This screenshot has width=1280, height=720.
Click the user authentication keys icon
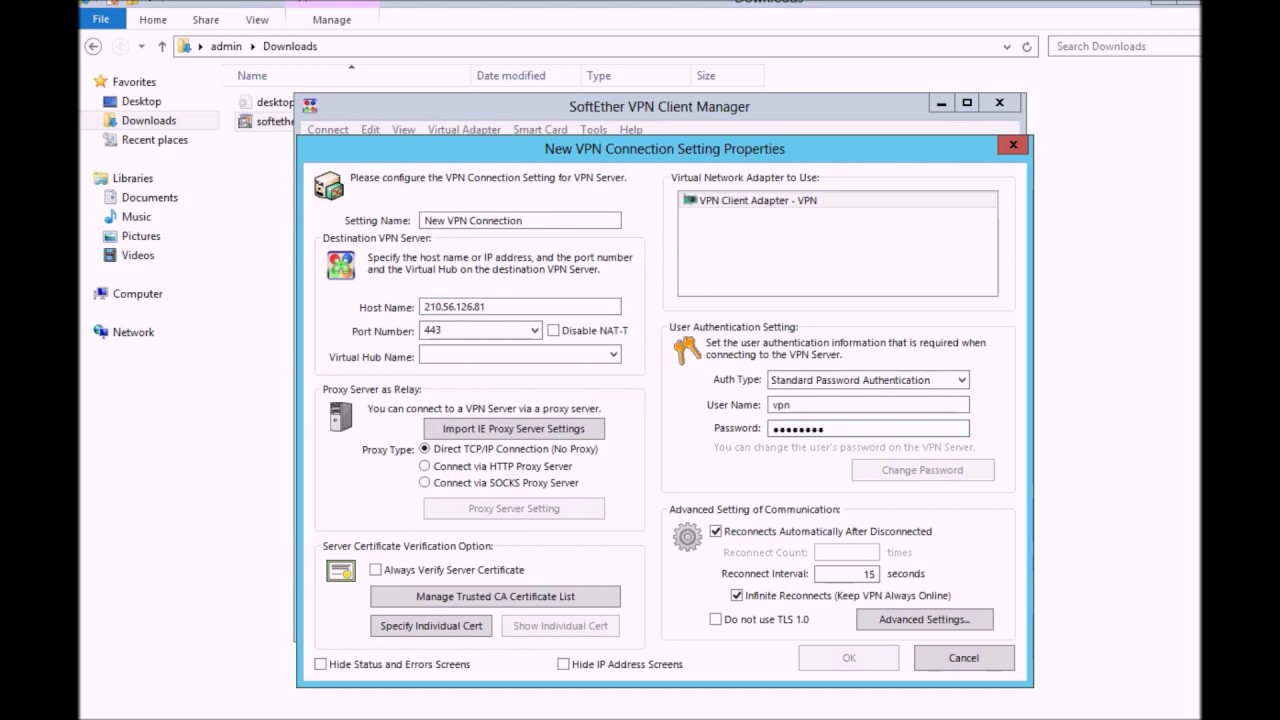tap(687, 350)
